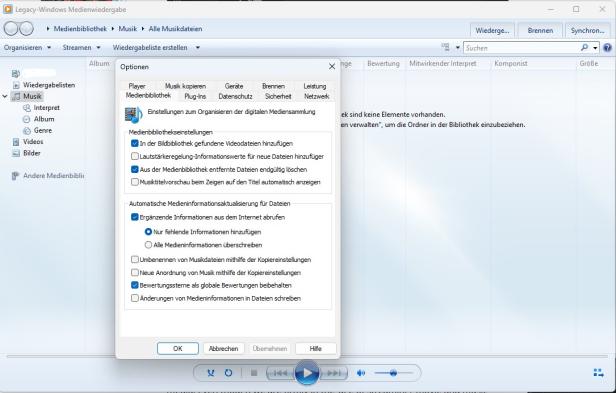
Task: Select the user library icon in sidebar
Action: [16, 73]
